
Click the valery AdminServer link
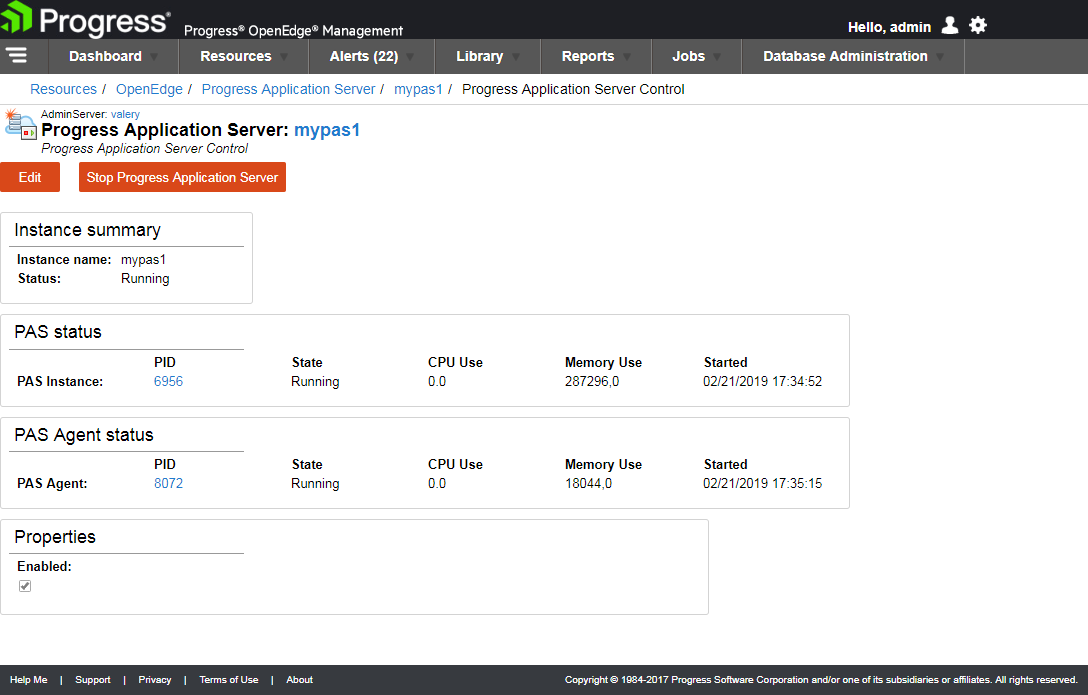(125, 115)
